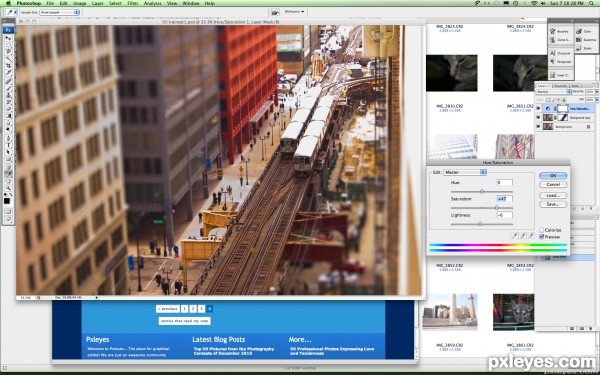This screenshot has width=600, height=375.
Task: Click the Hue slider handle
Action: click(482, 191)
